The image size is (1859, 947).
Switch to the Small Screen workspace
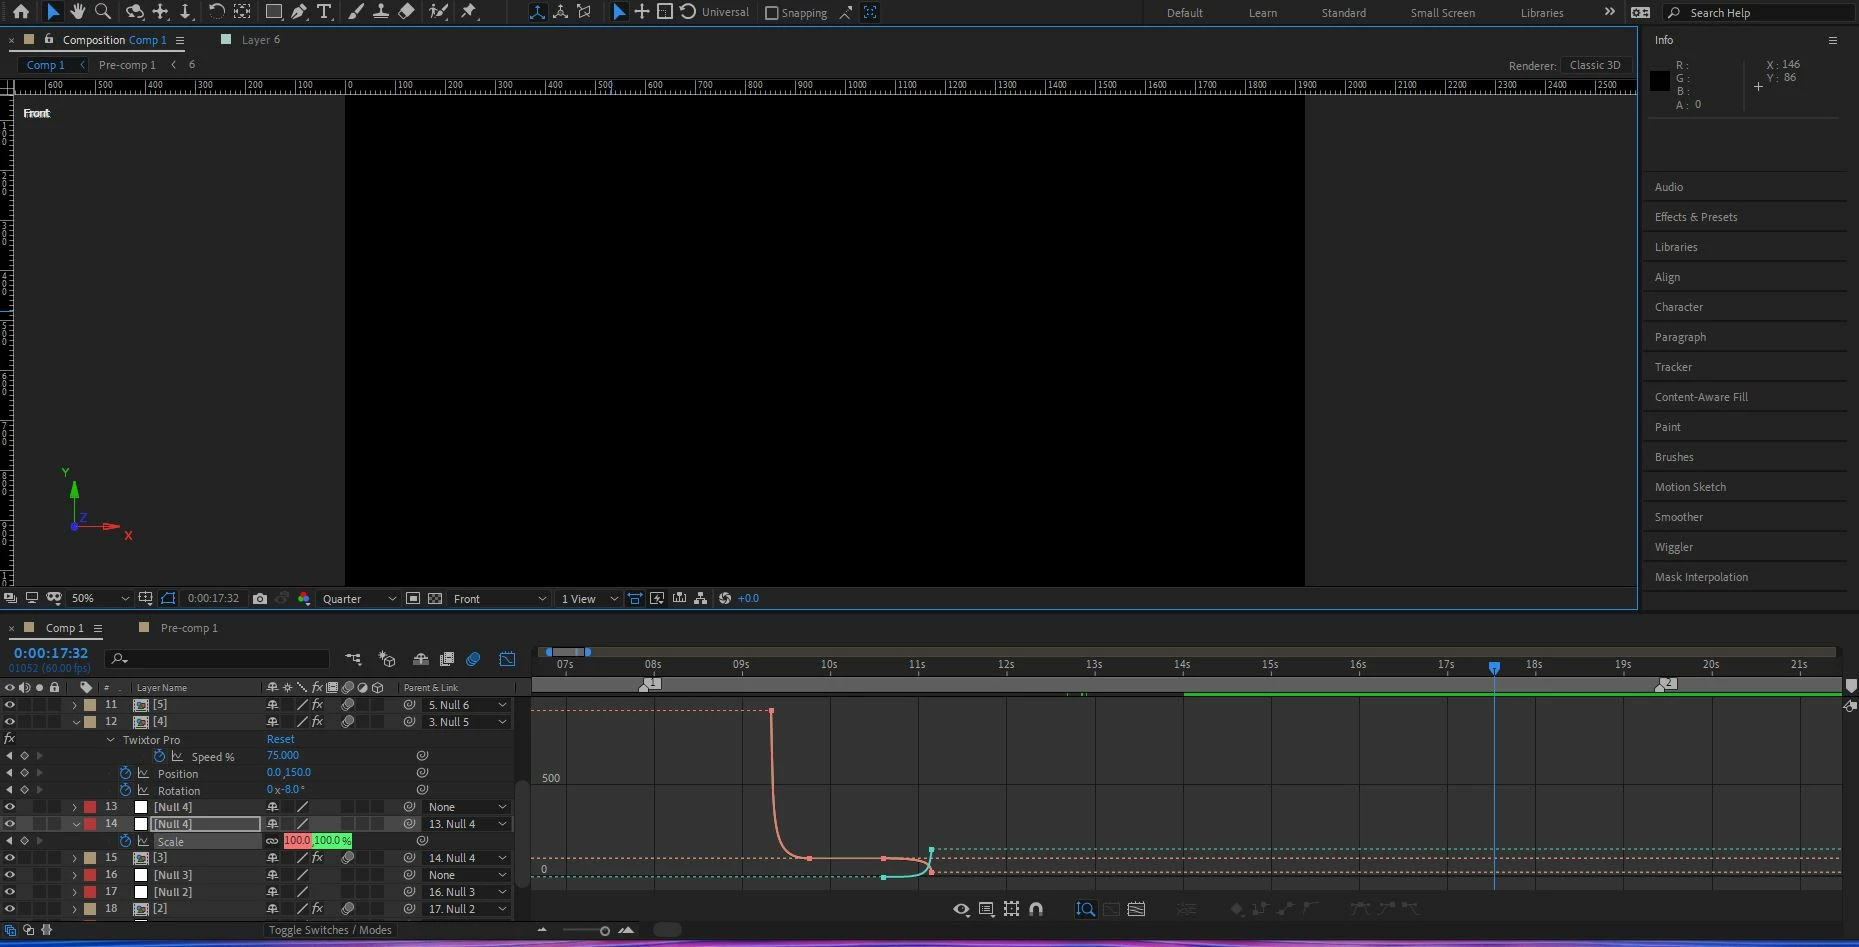1442,13
